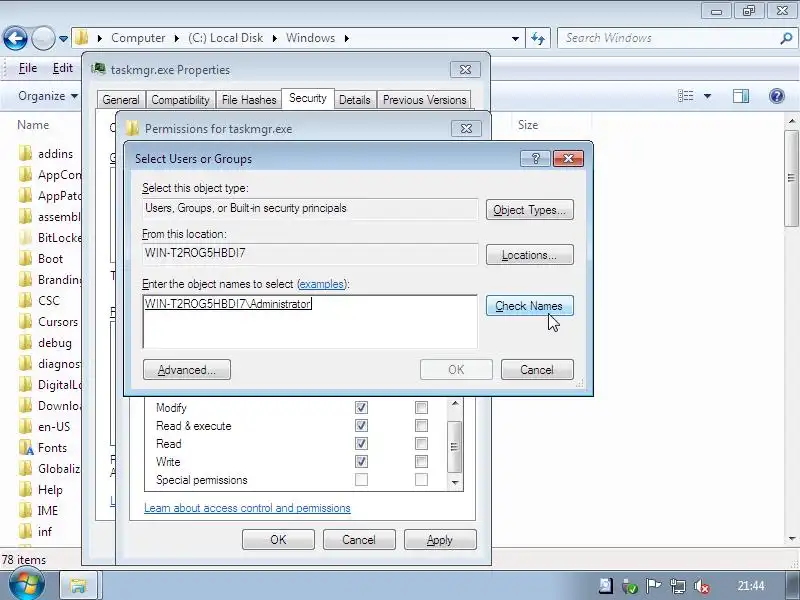Open the File menu in Explorer
The height and width of the screenshot is (600, 800).
(28, 68)
